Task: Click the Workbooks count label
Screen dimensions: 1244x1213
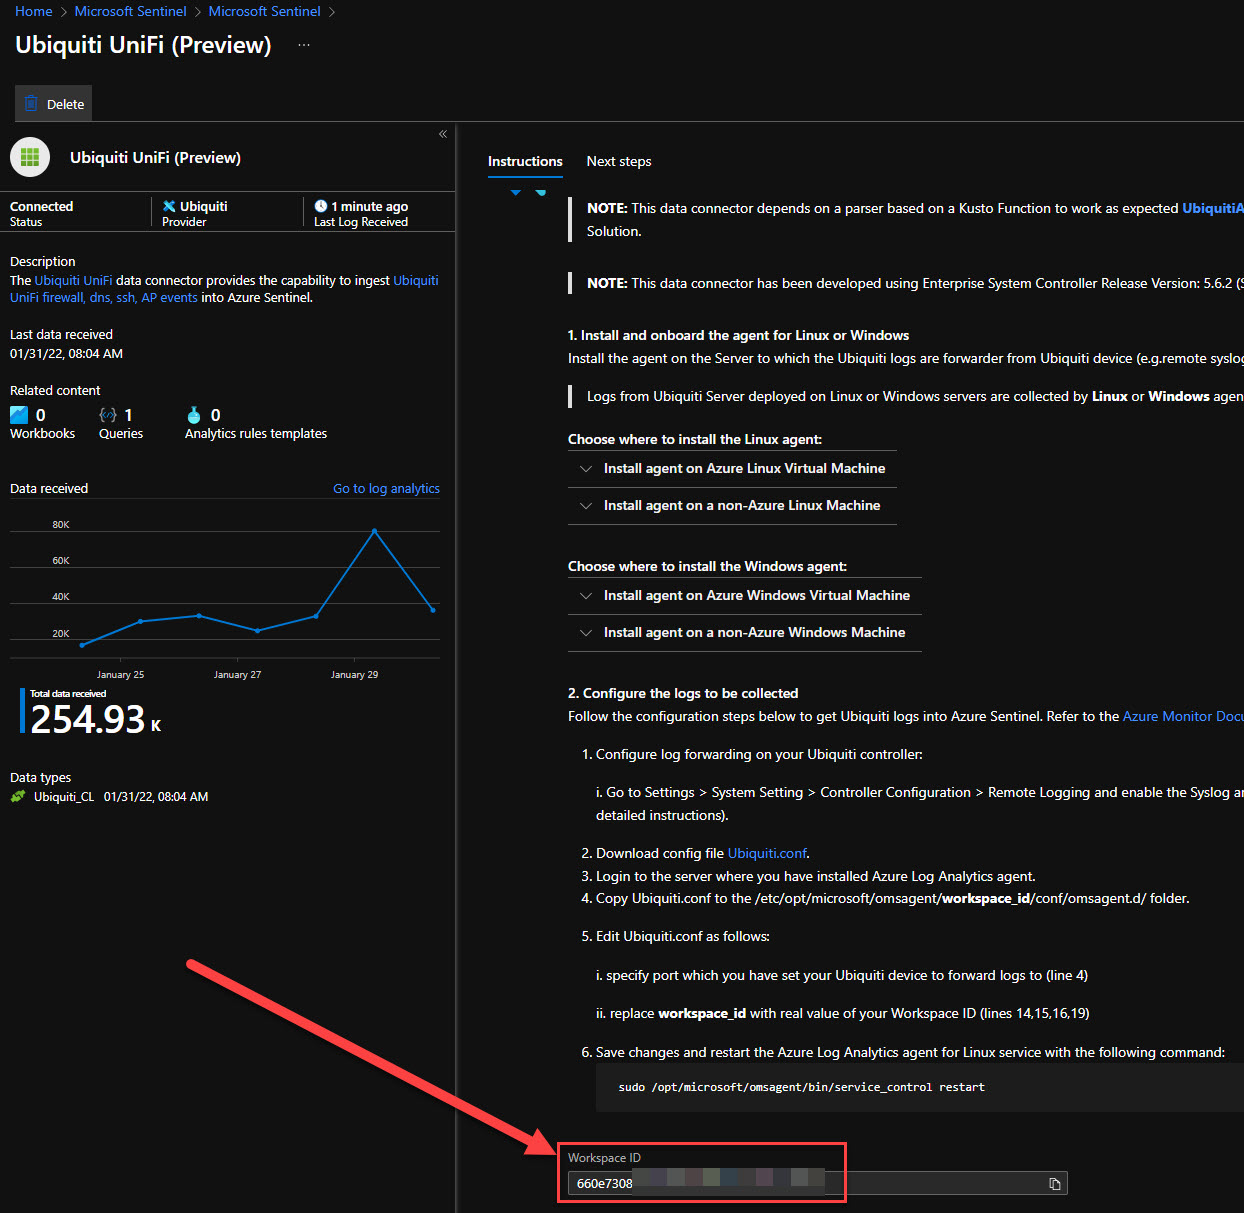Action: click(x=42, y=433)
